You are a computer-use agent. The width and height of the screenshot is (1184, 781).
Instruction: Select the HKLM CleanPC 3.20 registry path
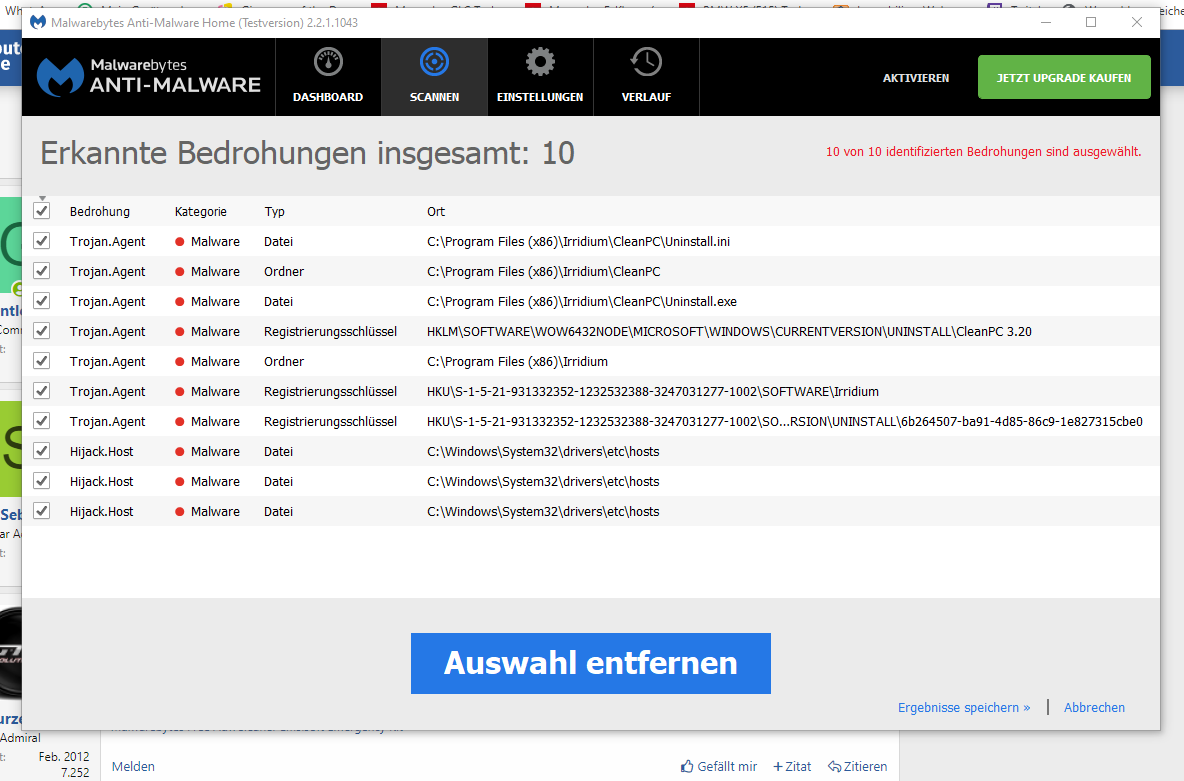pyautogui.click(x=729, y=332)
